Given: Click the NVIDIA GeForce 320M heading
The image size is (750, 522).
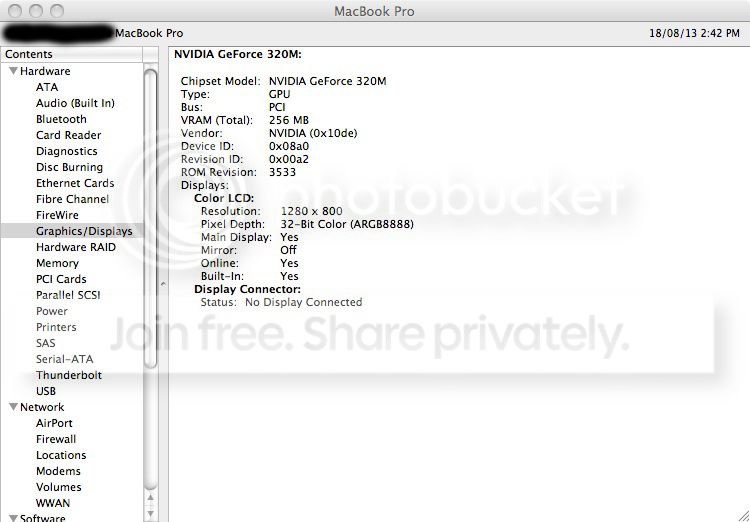Looking at the screenshot, I should tap(238, 55).
